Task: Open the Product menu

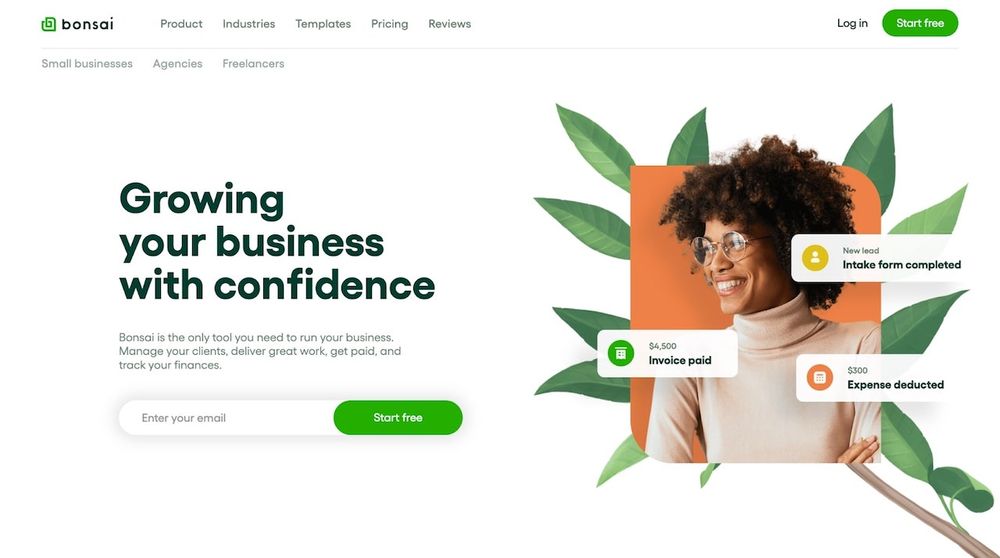Action: point(181,24)
